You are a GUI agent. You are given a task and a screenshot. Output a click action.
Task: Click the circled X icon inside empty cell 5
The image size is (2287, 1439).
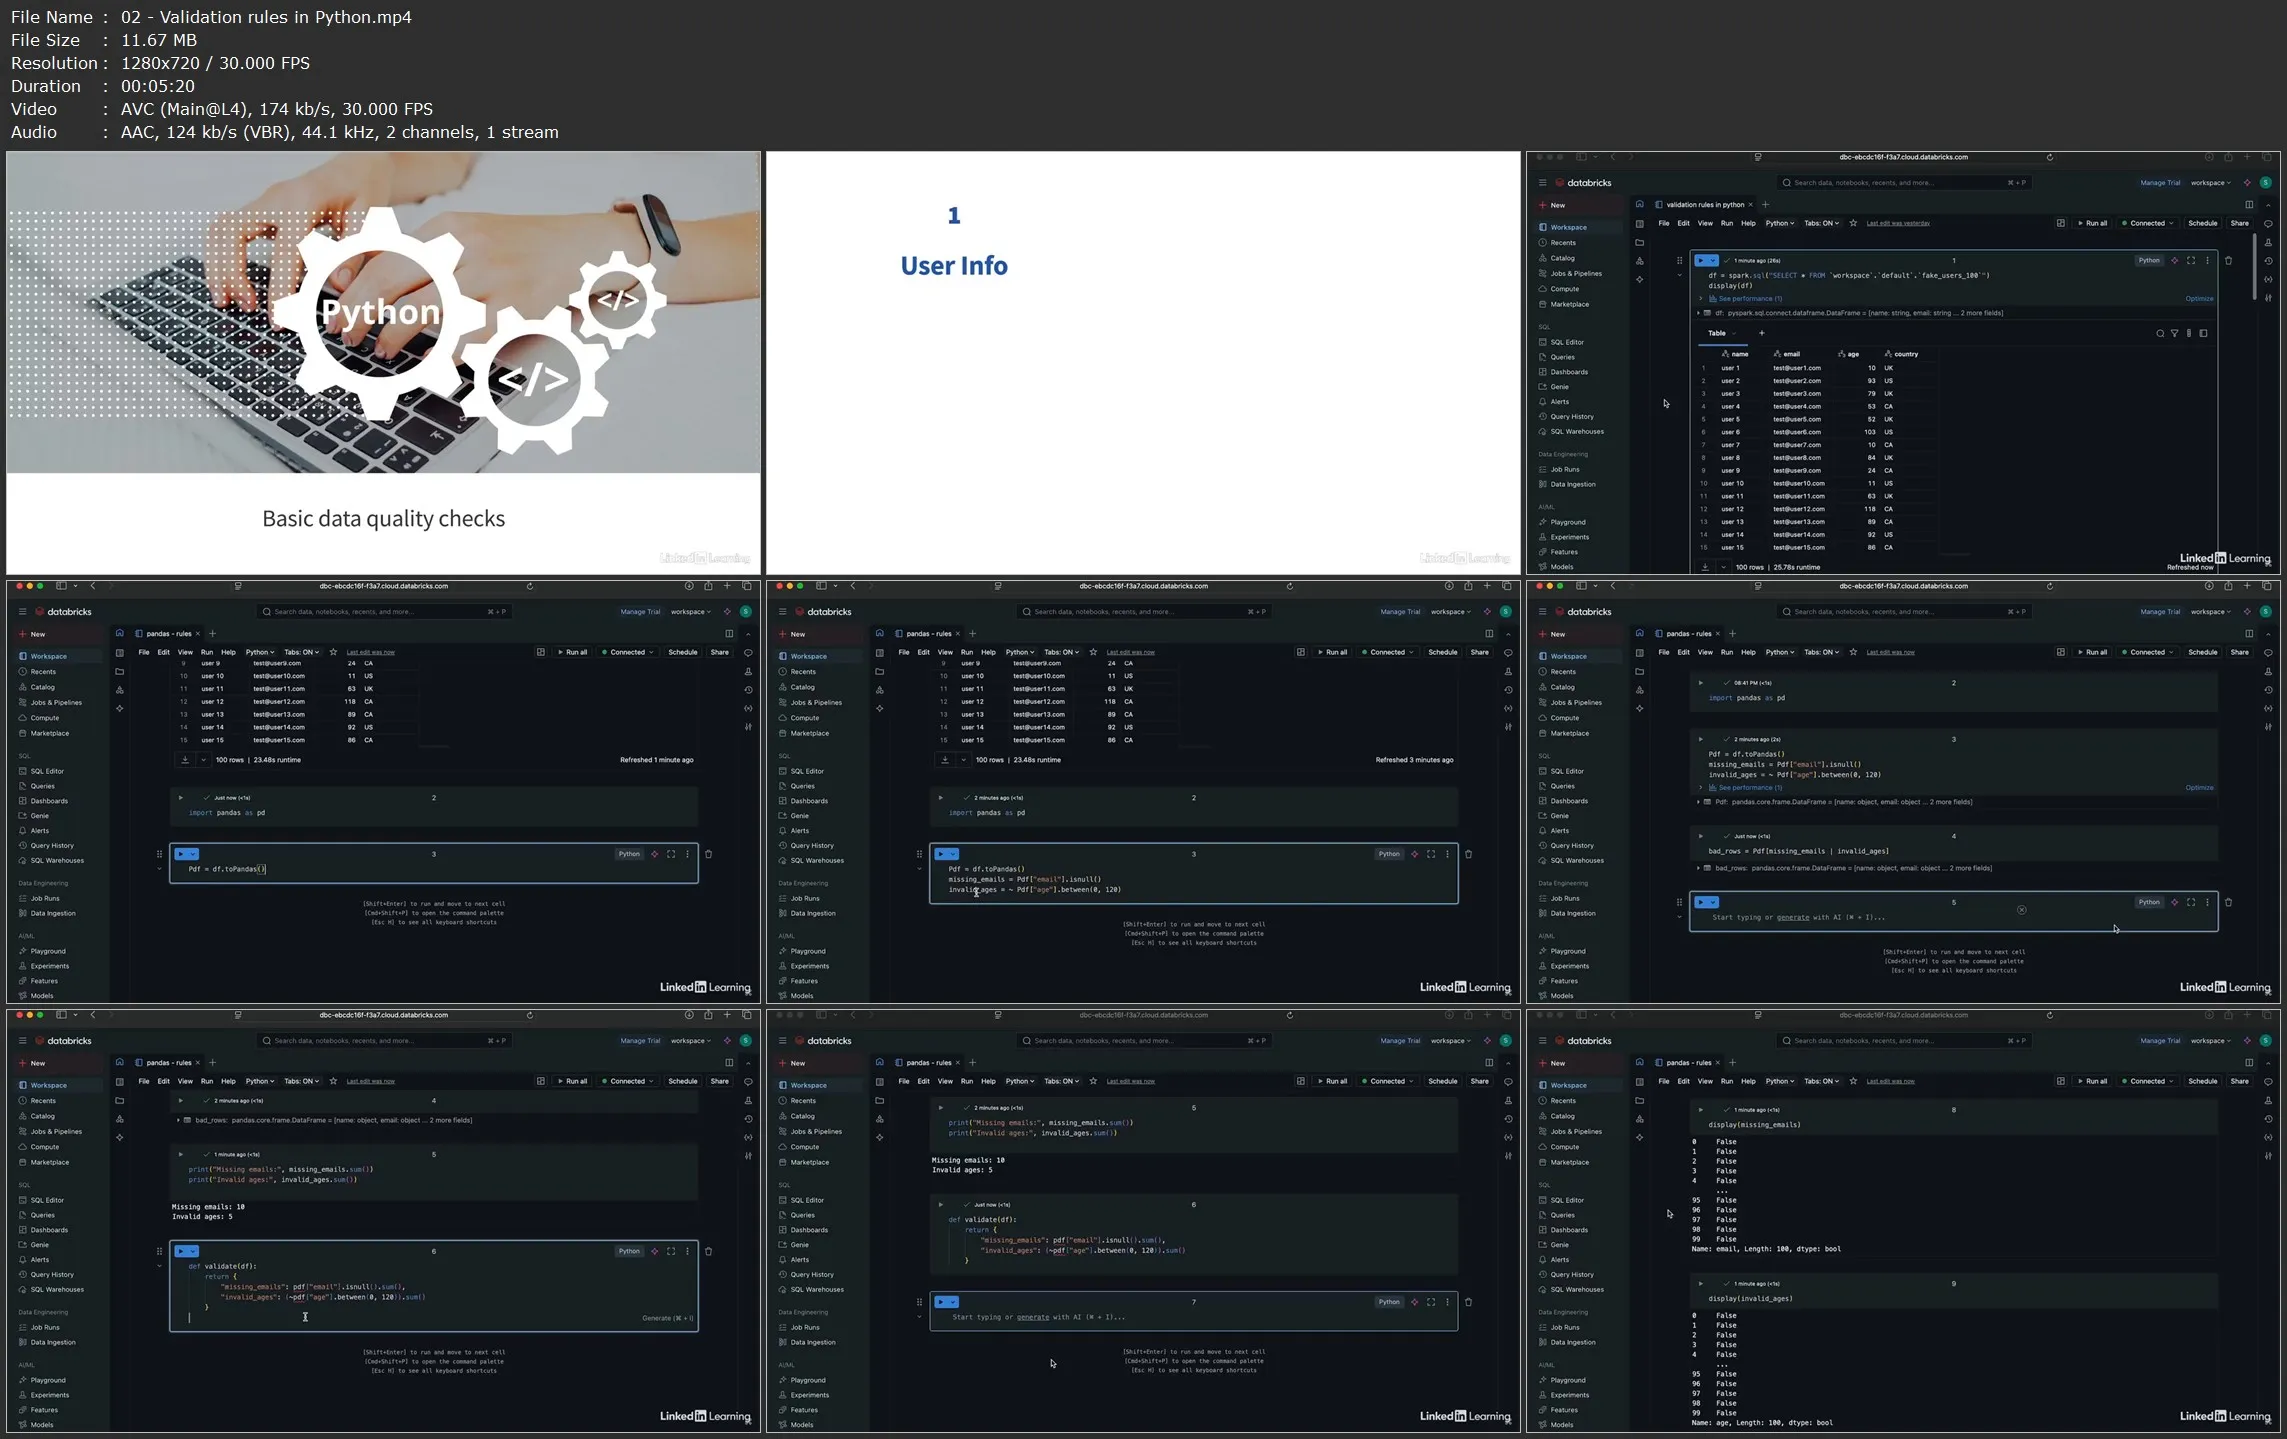2021,910
